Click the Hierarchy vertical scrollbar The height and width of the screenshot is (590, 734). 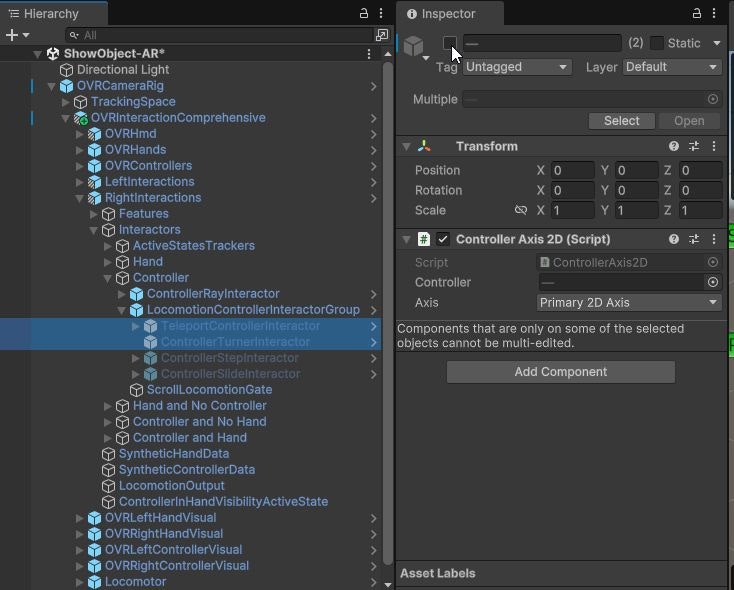pyautogui.click(x=388, y=313)
